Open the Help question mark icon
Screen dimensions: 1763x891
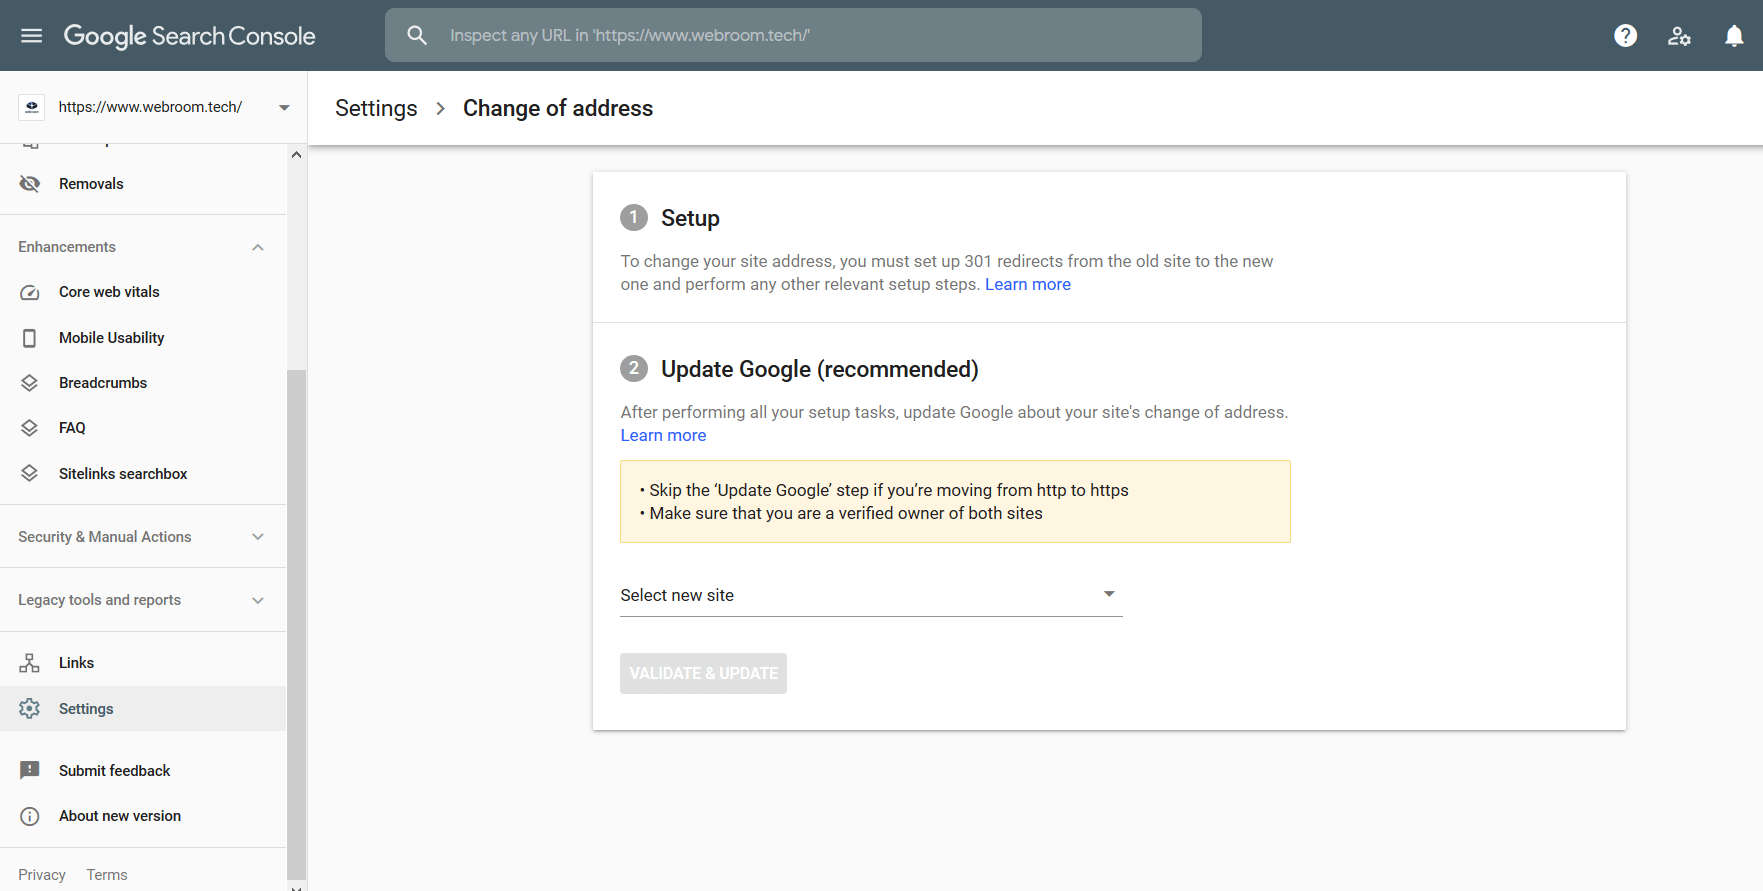point(1626,36)
